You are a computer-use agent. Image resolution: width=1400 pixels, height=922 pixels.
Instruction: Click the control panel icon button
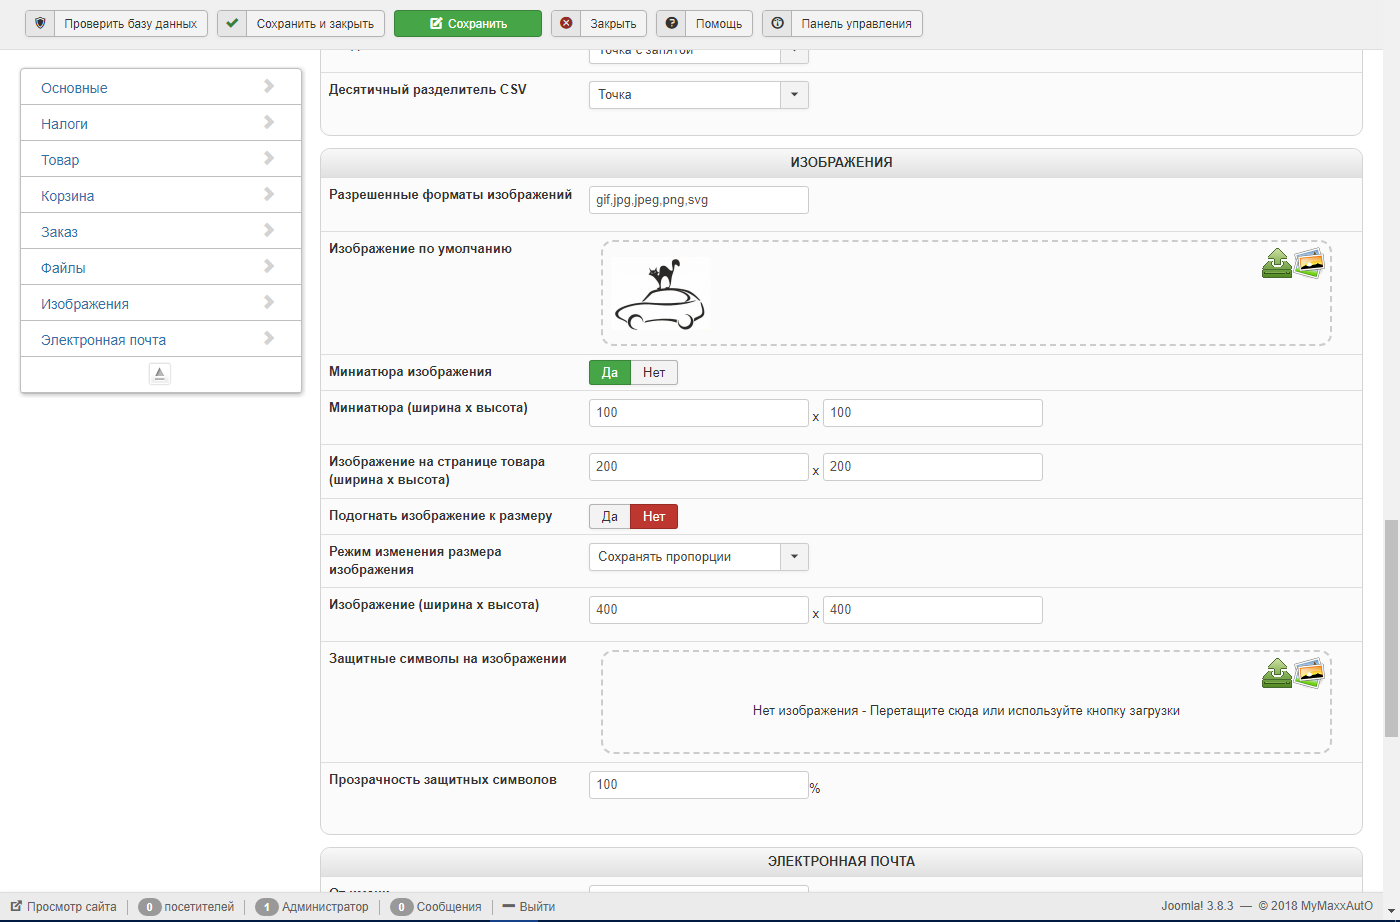tap(777, 23)
